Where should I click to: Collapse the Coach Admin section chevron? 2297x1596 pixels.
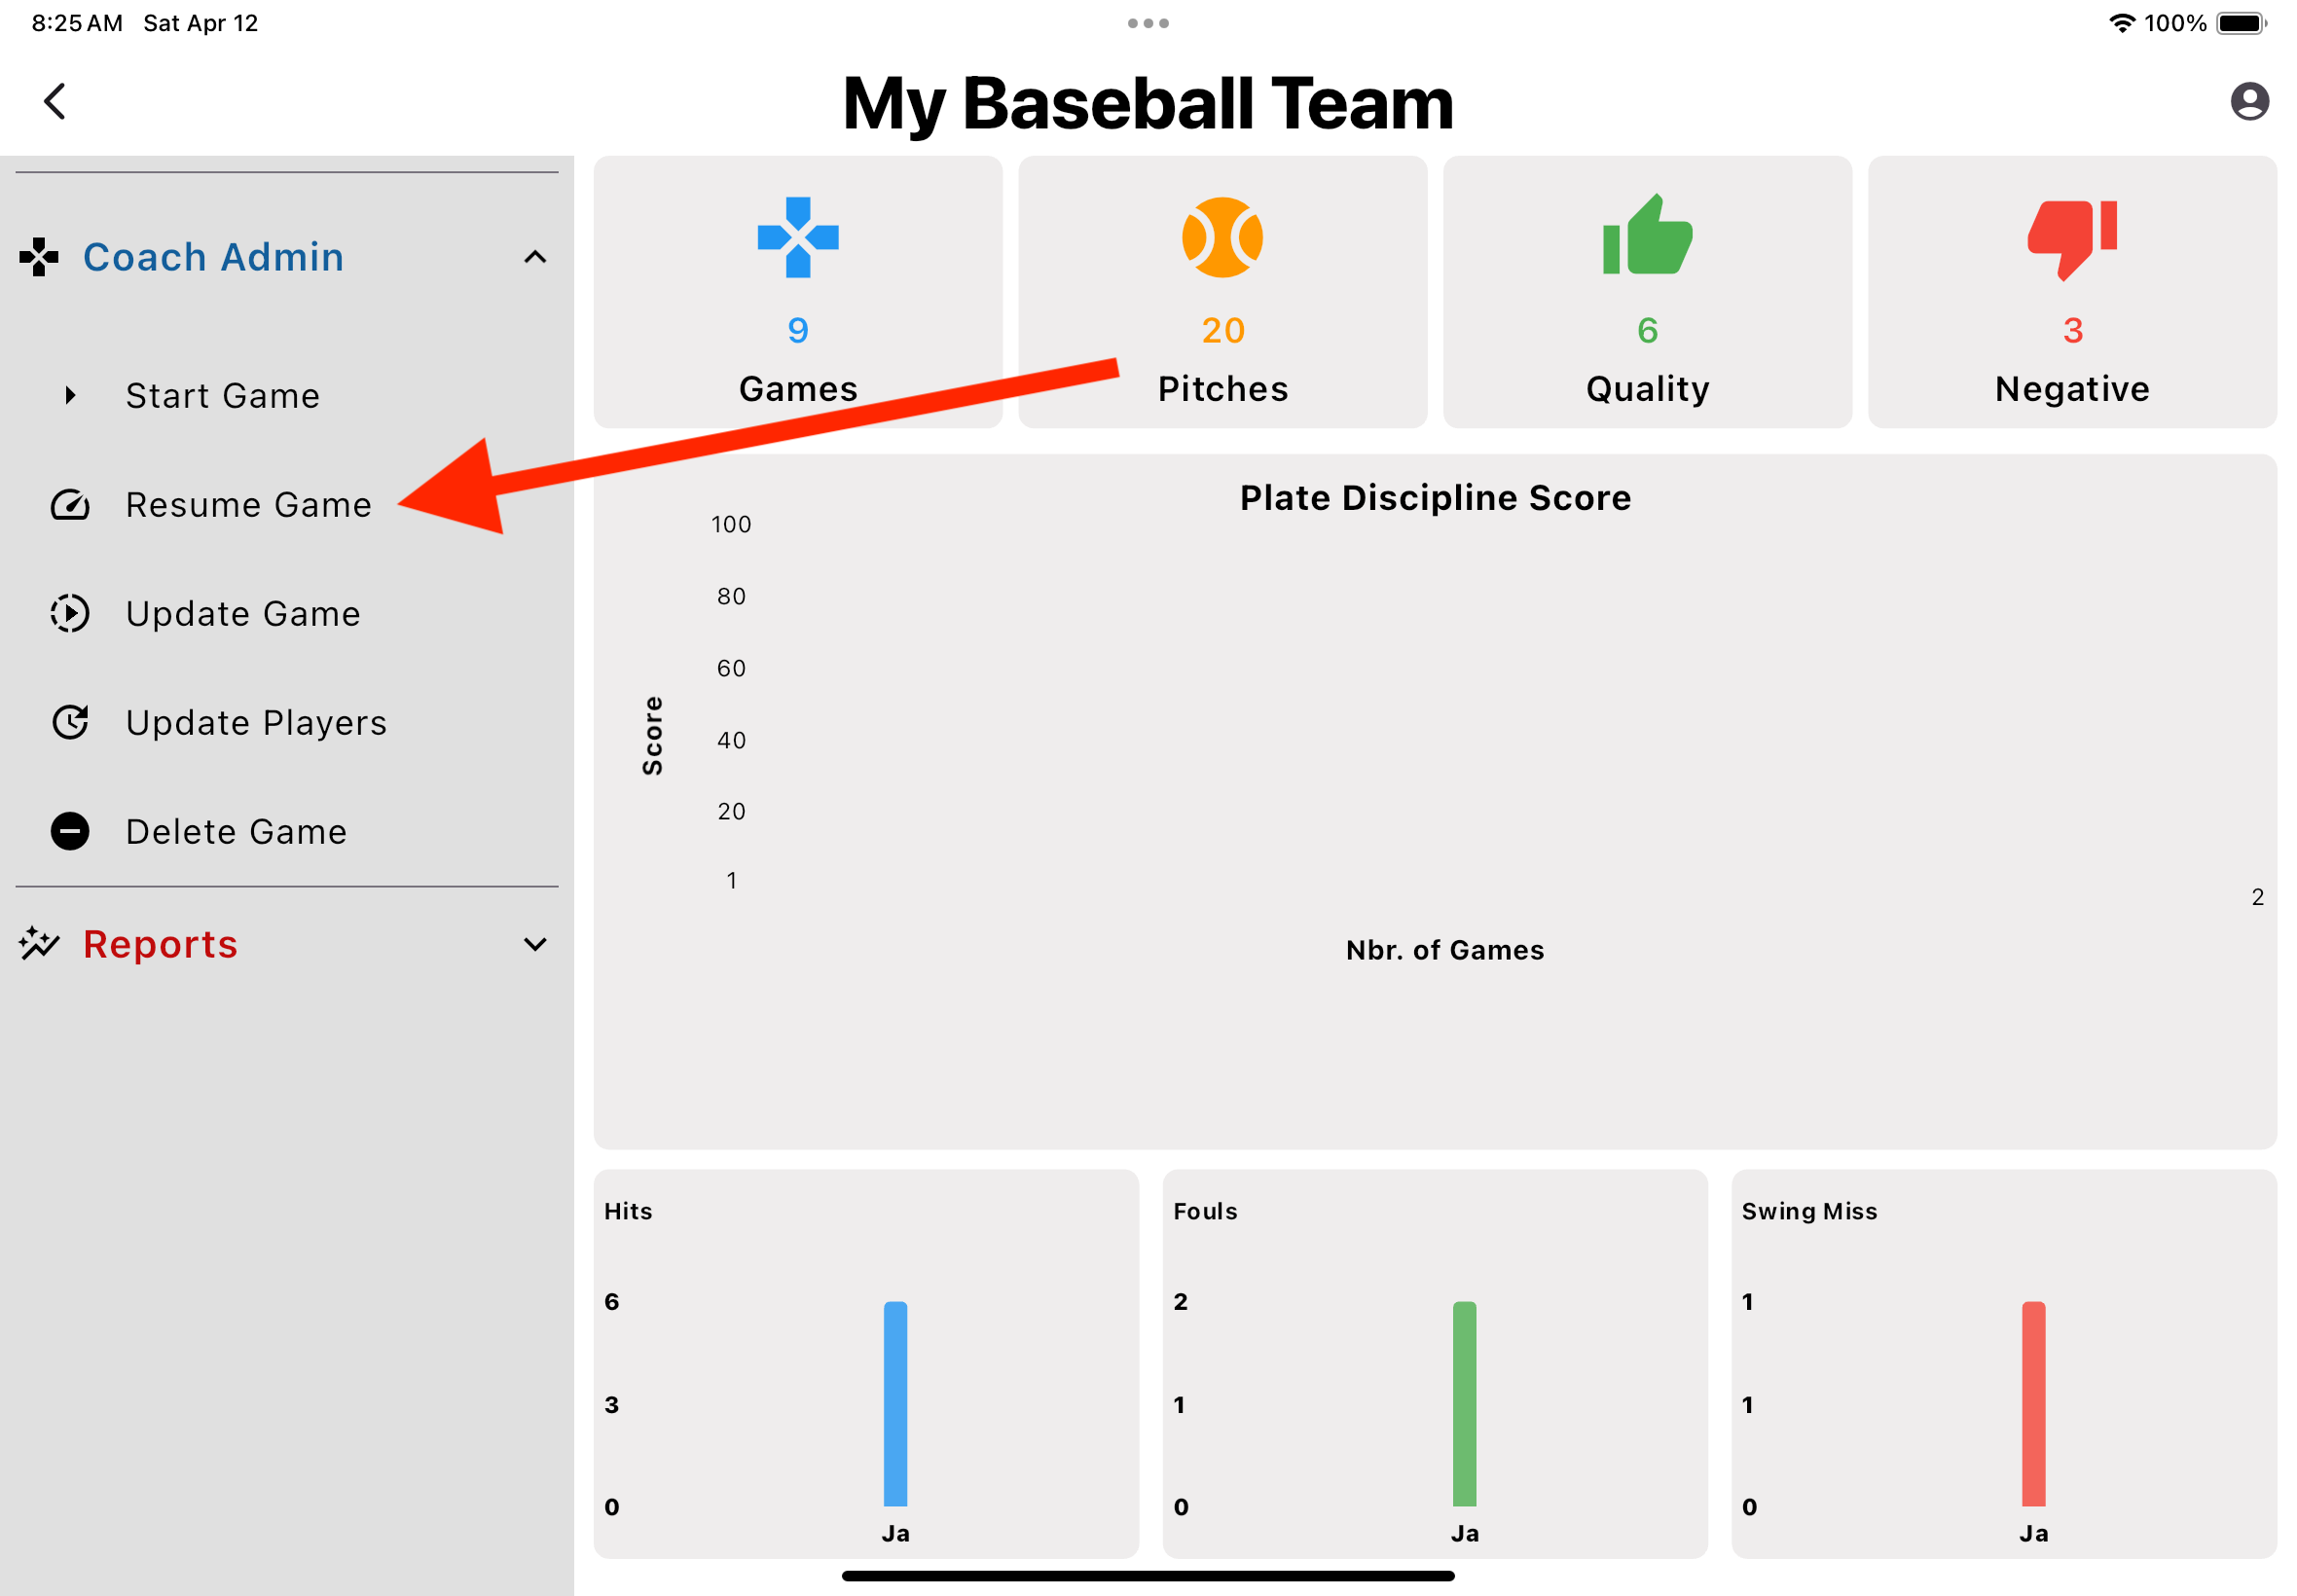click(x=536, y=257)
